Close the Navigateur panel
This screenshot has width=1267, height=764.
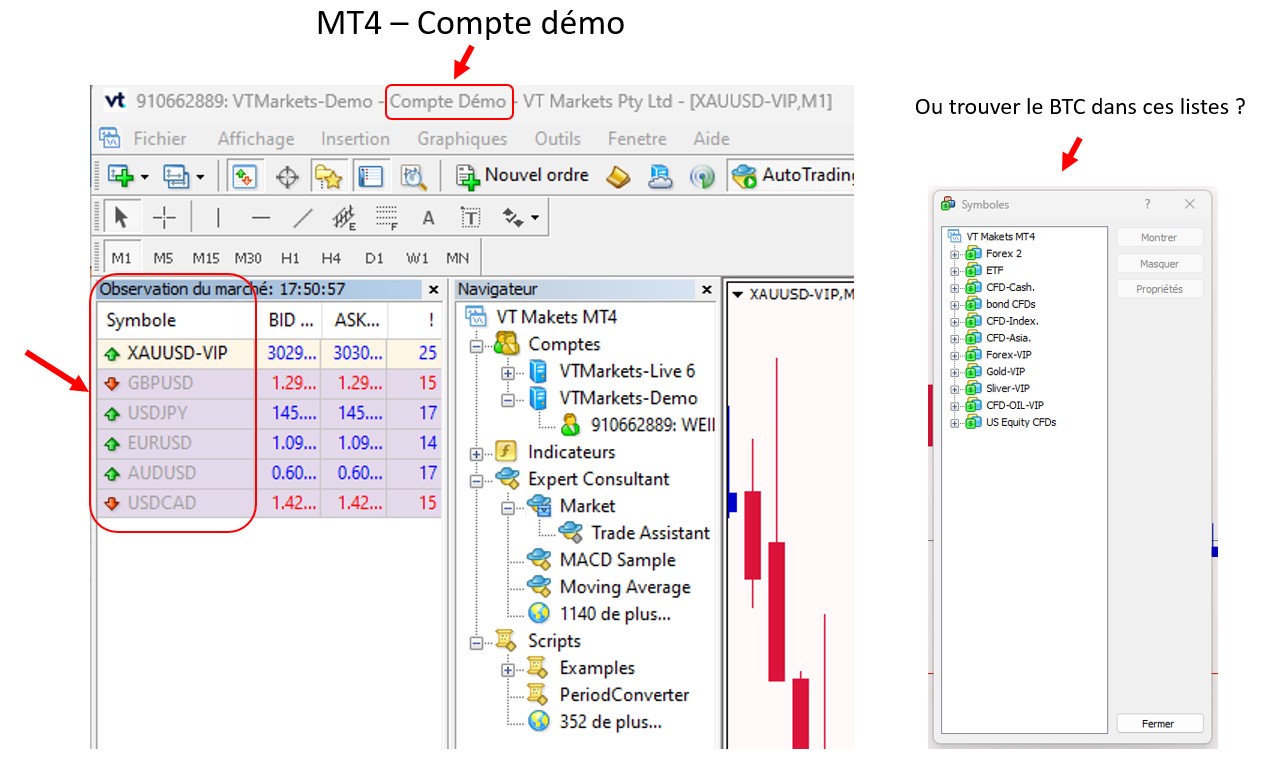tap(706, 290)
